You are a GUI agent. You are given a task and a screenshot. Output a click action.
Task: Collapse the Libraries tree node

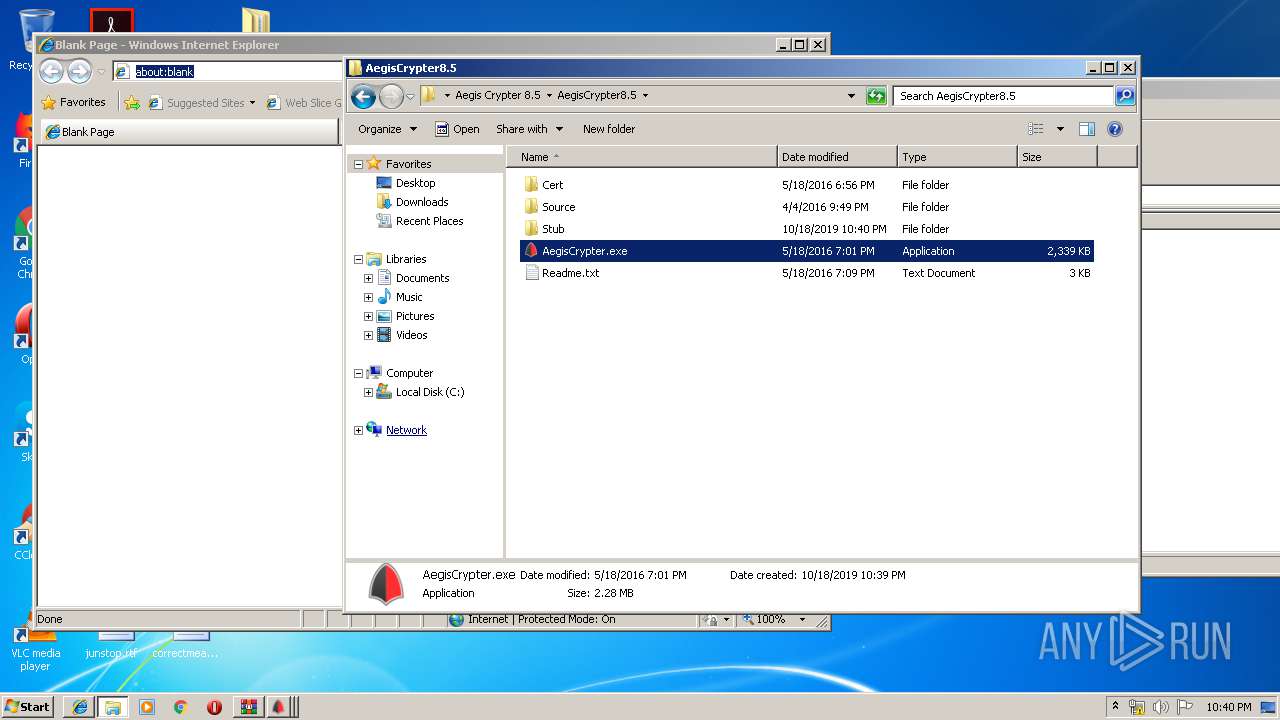coord(359,259)
